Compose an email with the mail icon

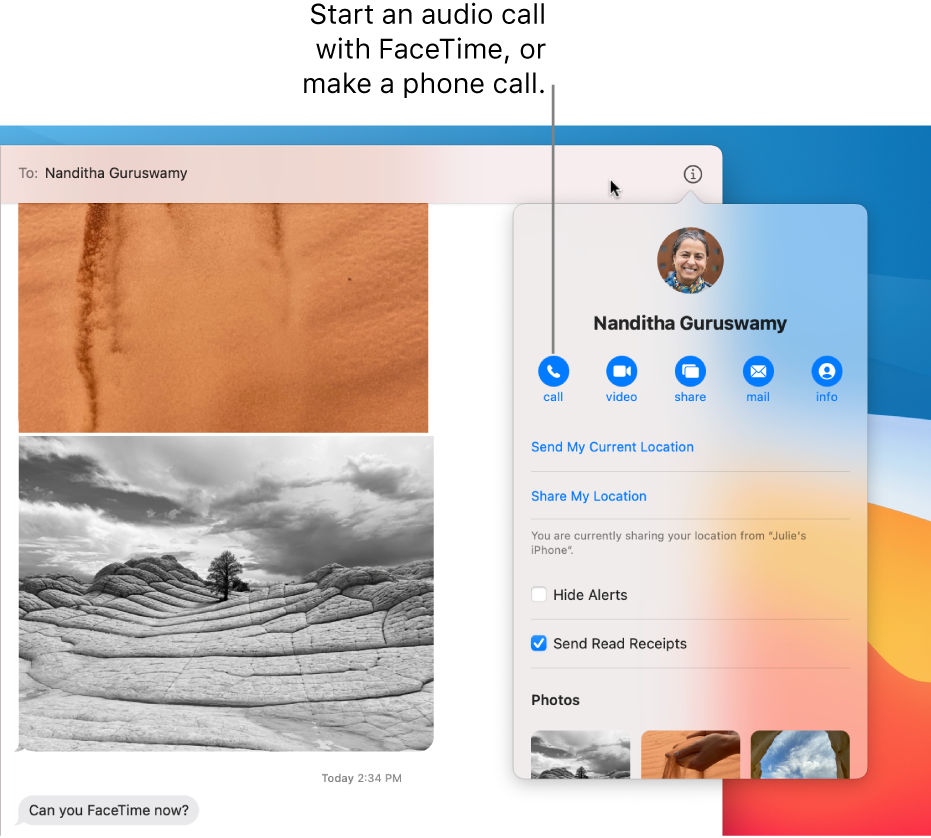point(758,372)
